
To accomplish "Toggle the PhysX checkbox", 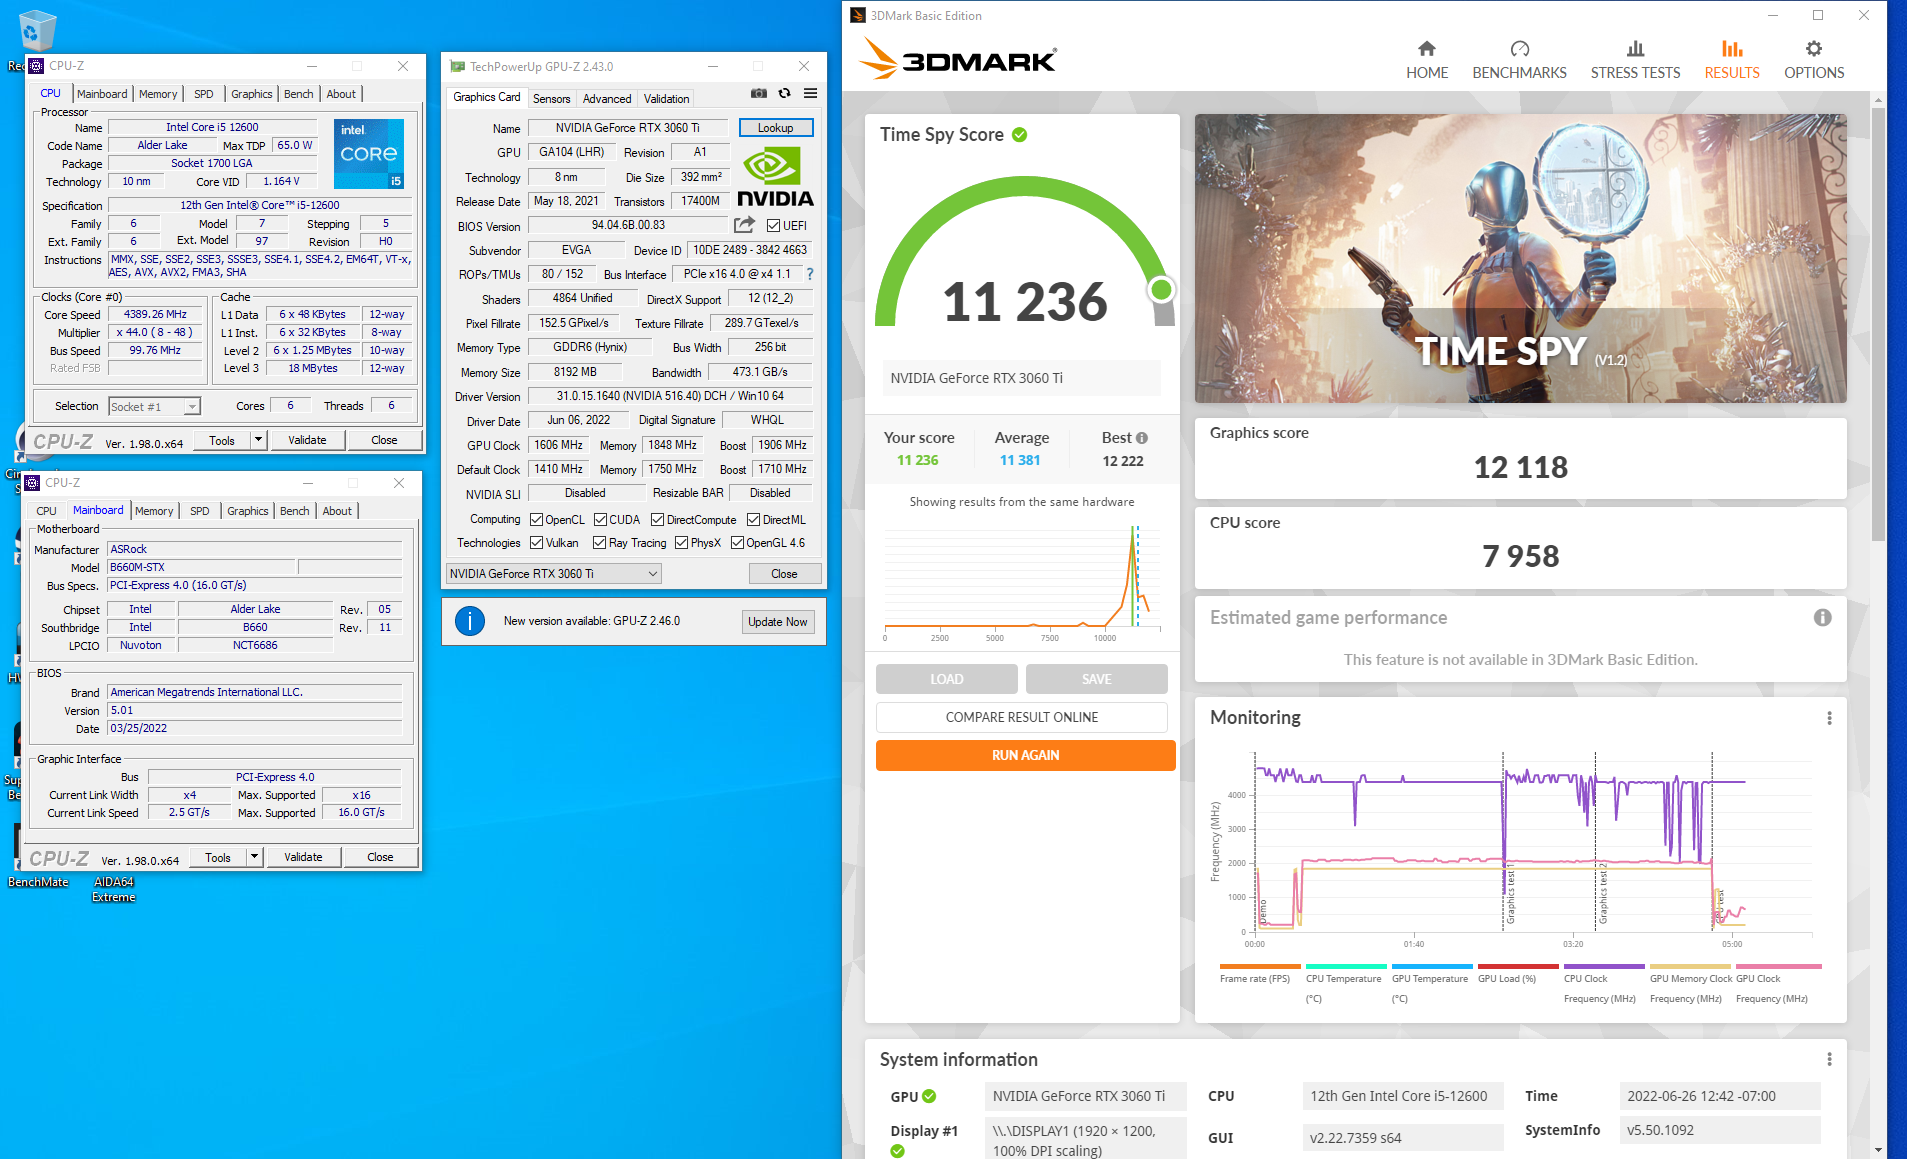I will [681, 543].
